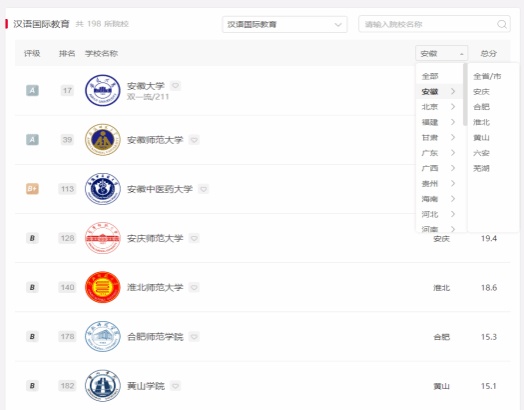Toggle favorite heart beside 黄山学院
The image size is (524, 410).
click(x=175, y=386)
